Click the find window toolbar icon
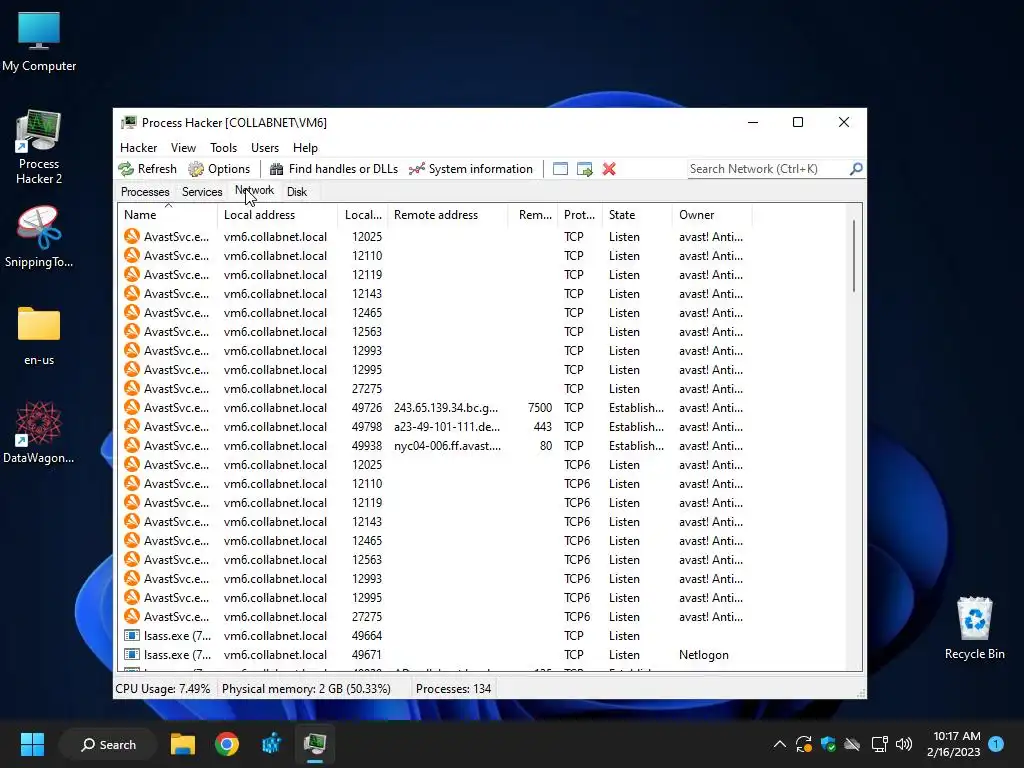Viewport: 1024px width, 768px height. pos(560,169)
